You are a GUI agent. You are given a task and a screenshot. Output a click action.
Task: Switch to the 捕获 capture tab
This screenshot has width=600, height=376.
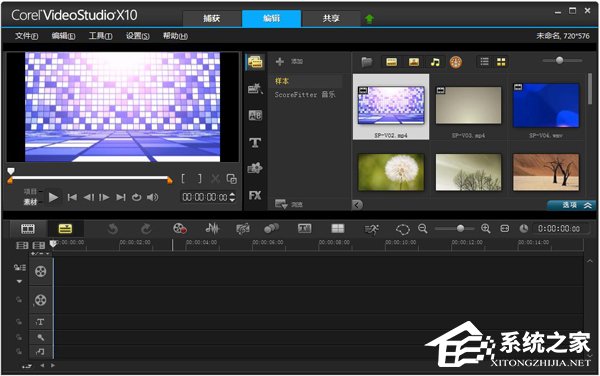212,18
